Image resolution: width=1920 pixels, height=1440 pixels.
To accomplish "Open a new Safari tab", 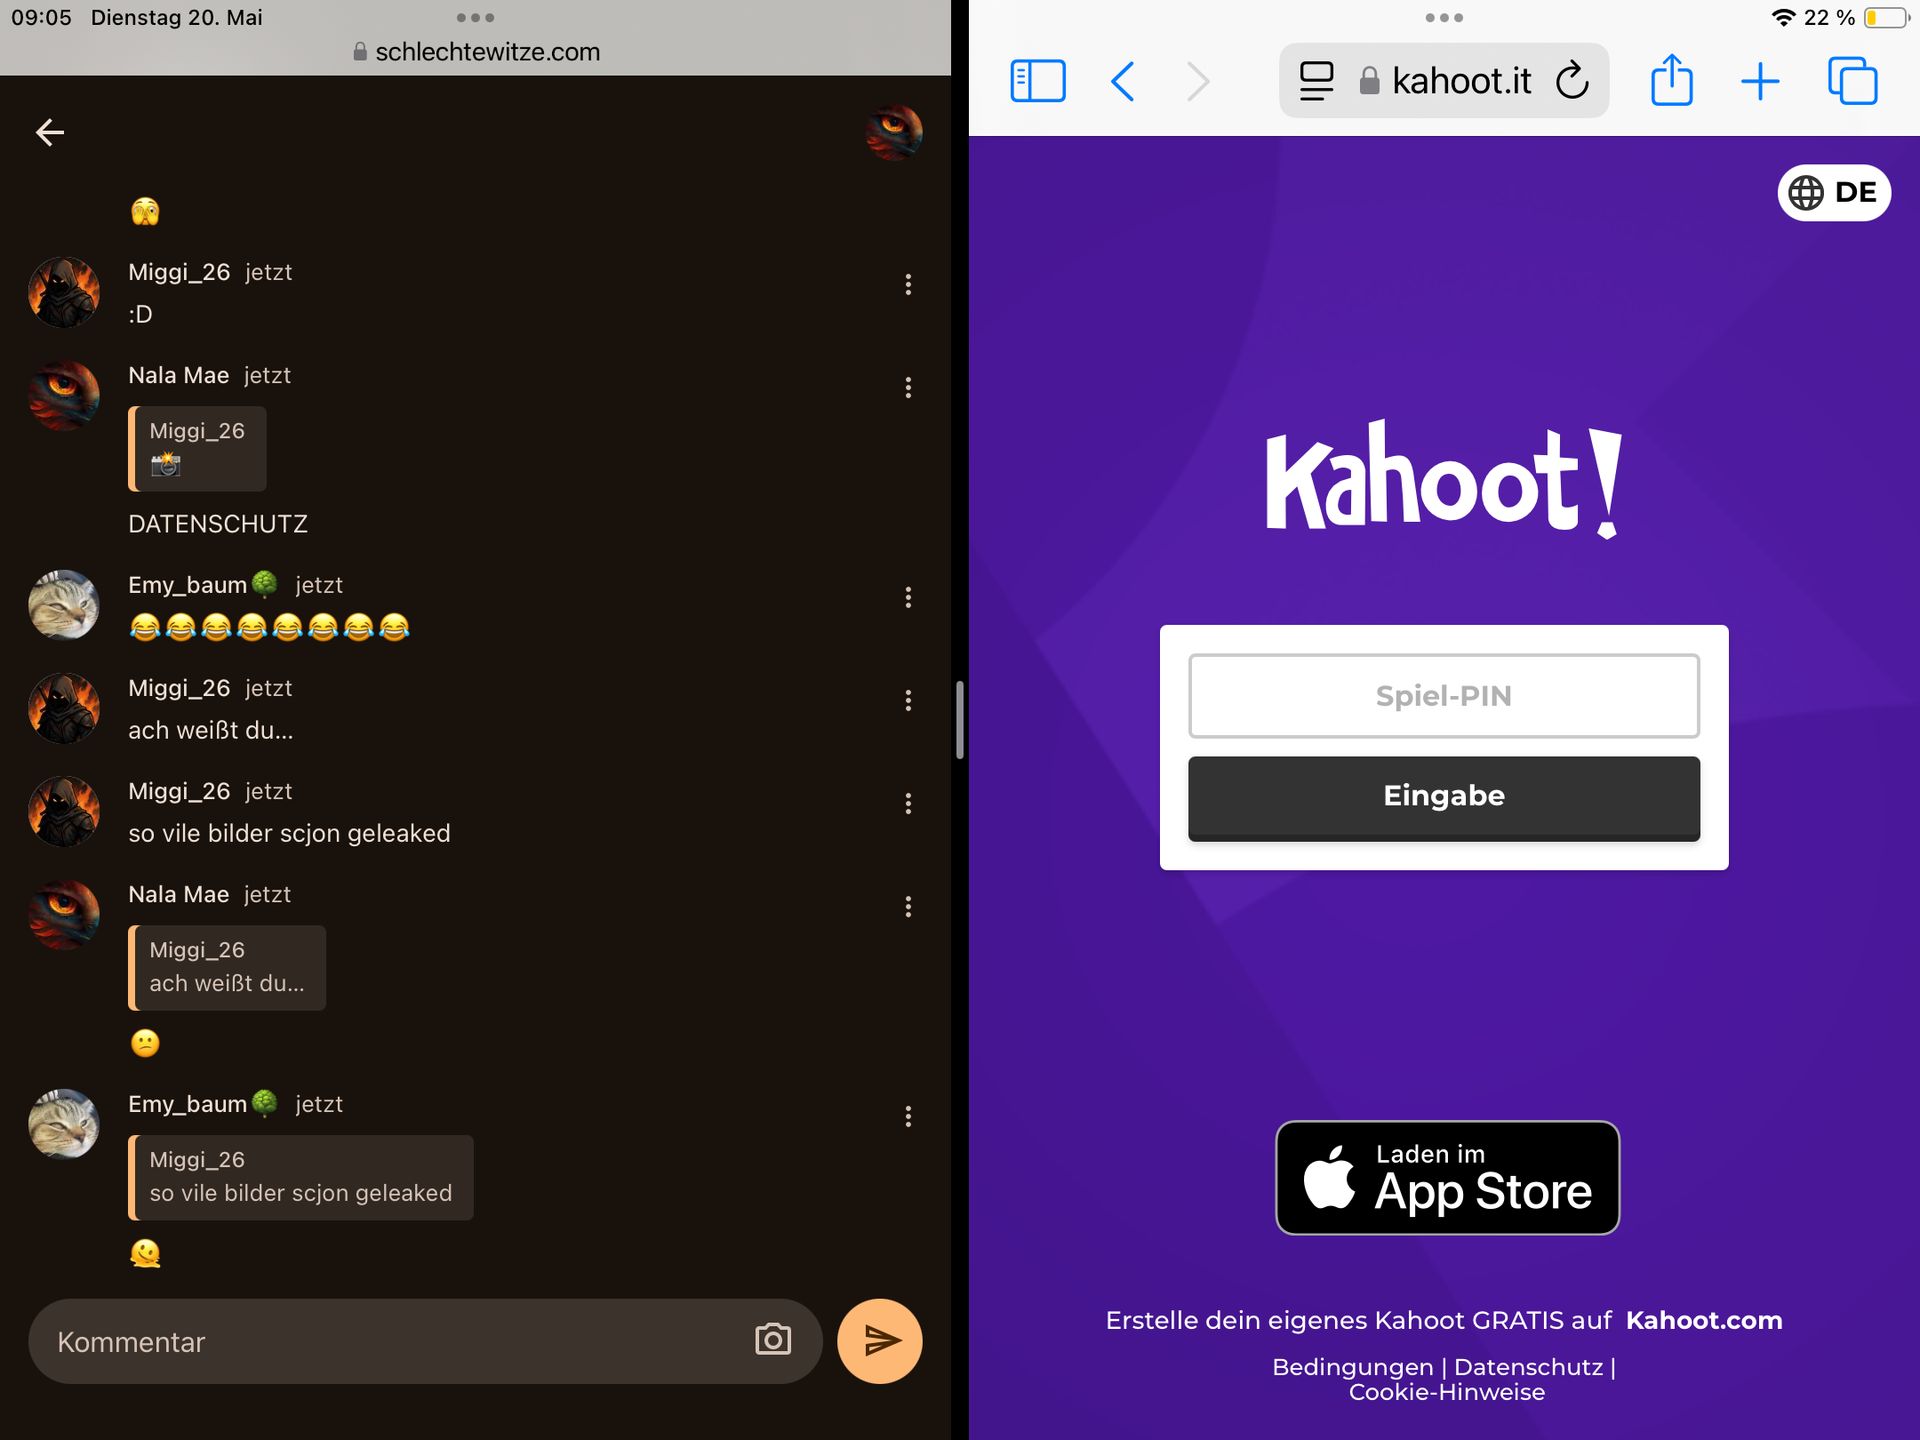I will click(x=1760, y=81).
